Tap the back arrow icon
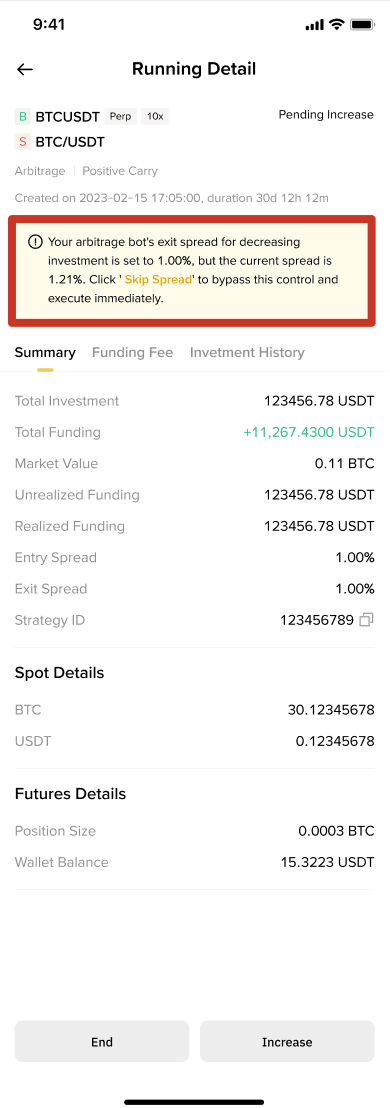 coord(25,69)
